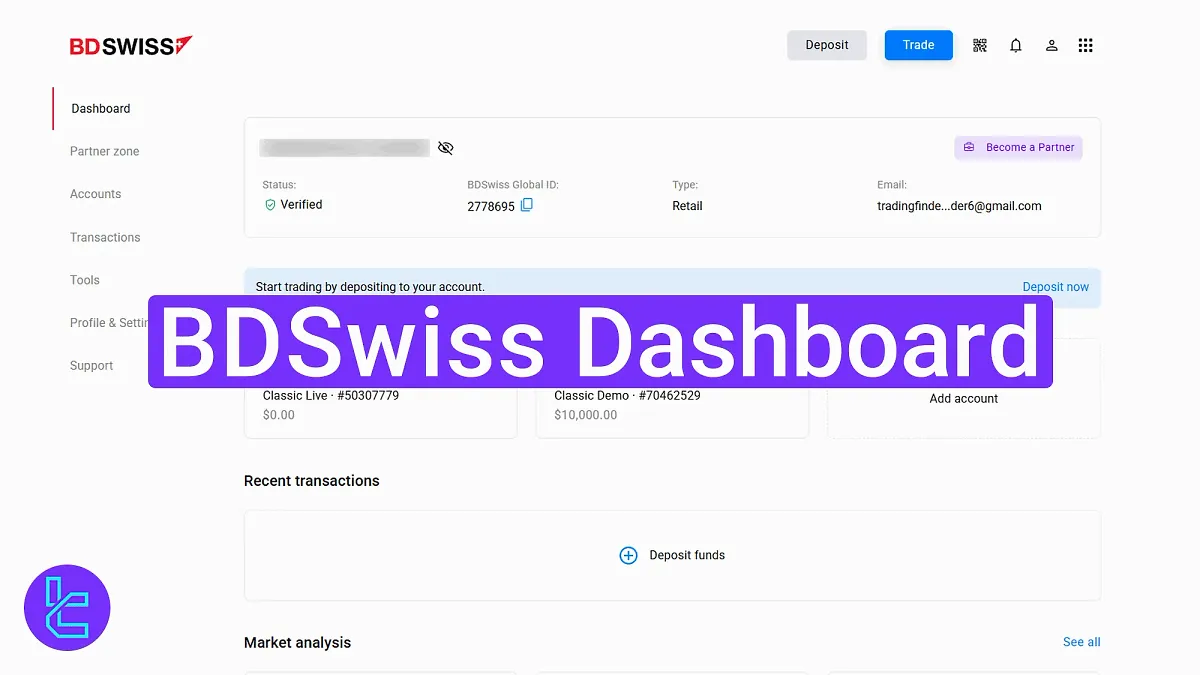Viewport: 1200px width, 675px height.
Task: Open the apps grid icon
Action: click(1086, 45)
